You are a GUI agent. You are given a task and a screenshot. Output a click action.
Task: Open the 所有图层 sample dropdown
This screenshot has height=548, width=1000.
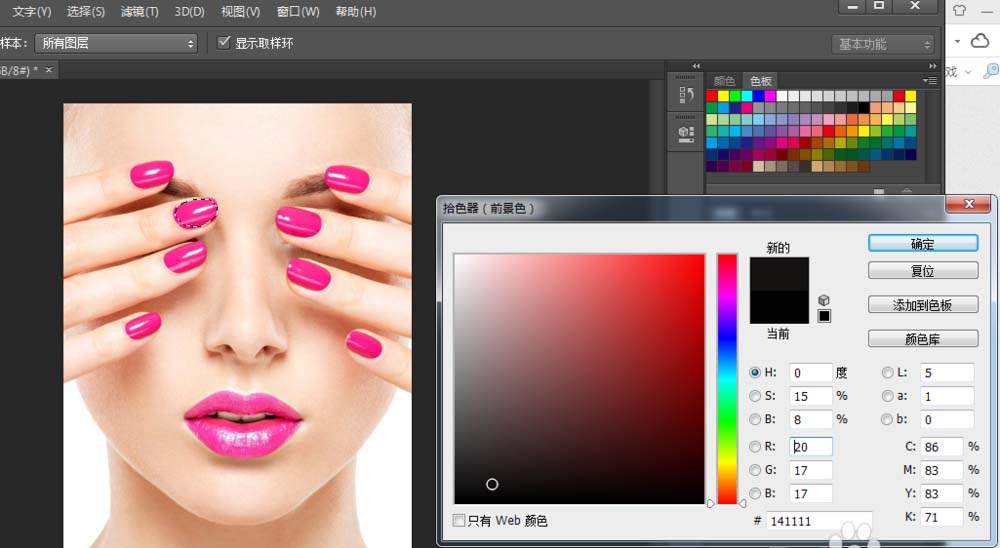point(117,43)
